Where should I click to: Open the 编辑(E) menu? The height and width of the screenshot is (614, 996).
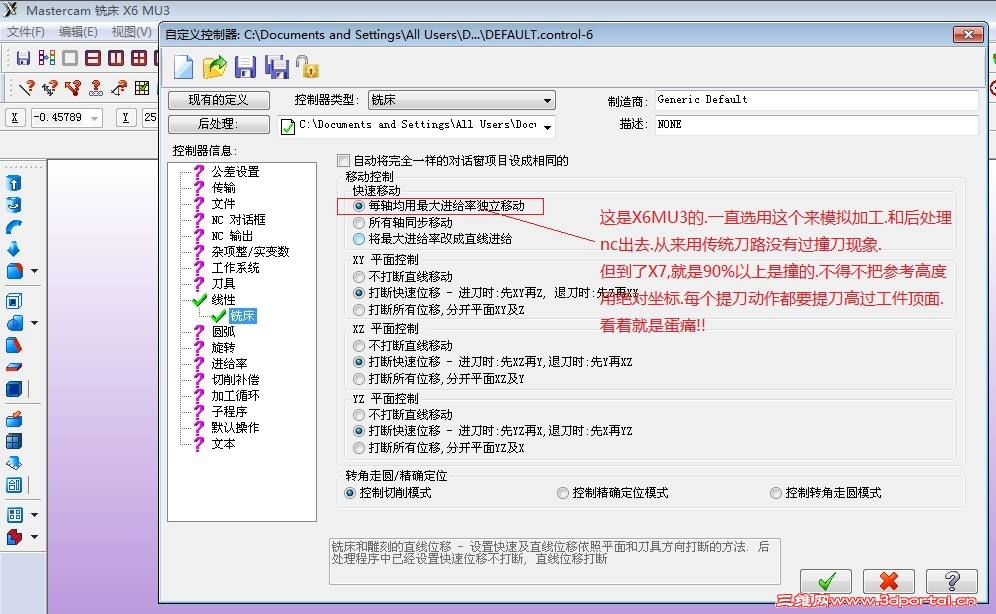point(78,32)
